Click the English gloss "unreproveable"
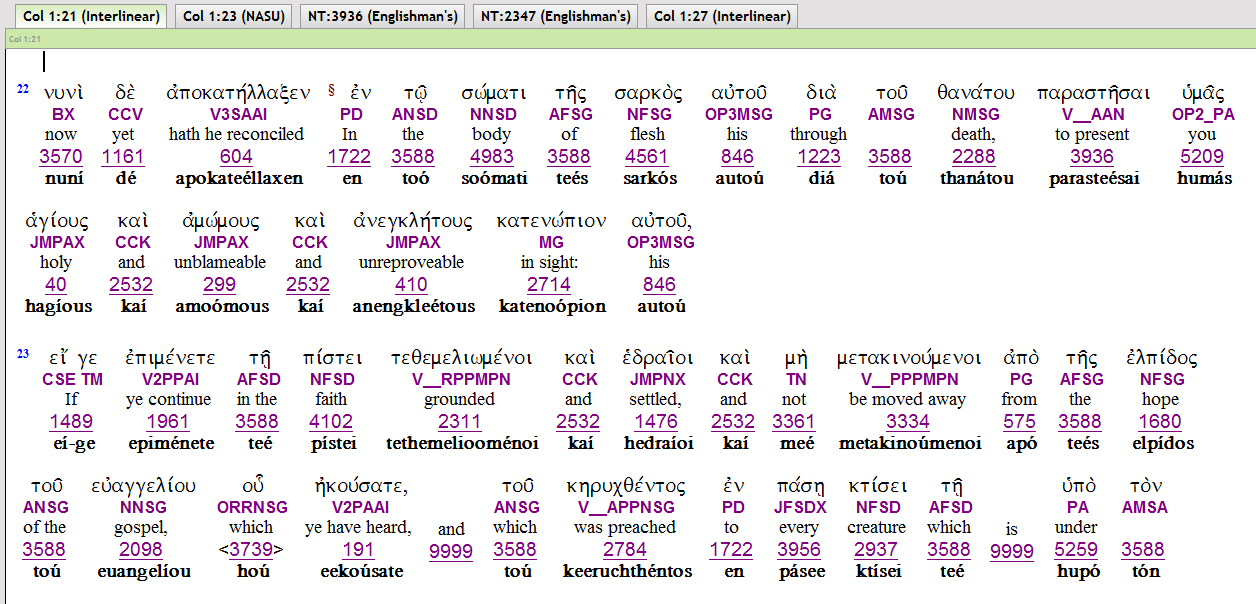The height and width of the screenshot is (604, 1256). tap(411, 262)
